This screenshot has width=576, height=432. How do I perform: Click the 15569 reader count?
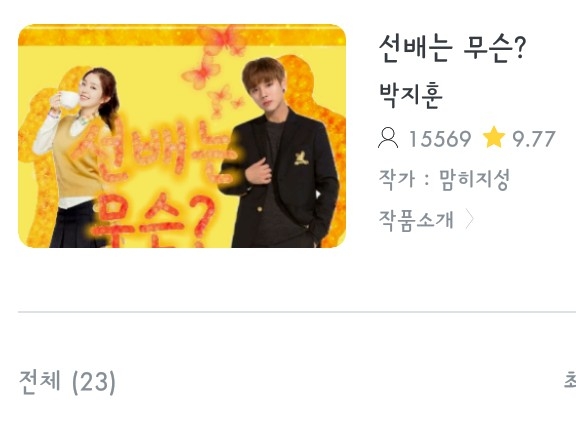[x=440, y=139]
